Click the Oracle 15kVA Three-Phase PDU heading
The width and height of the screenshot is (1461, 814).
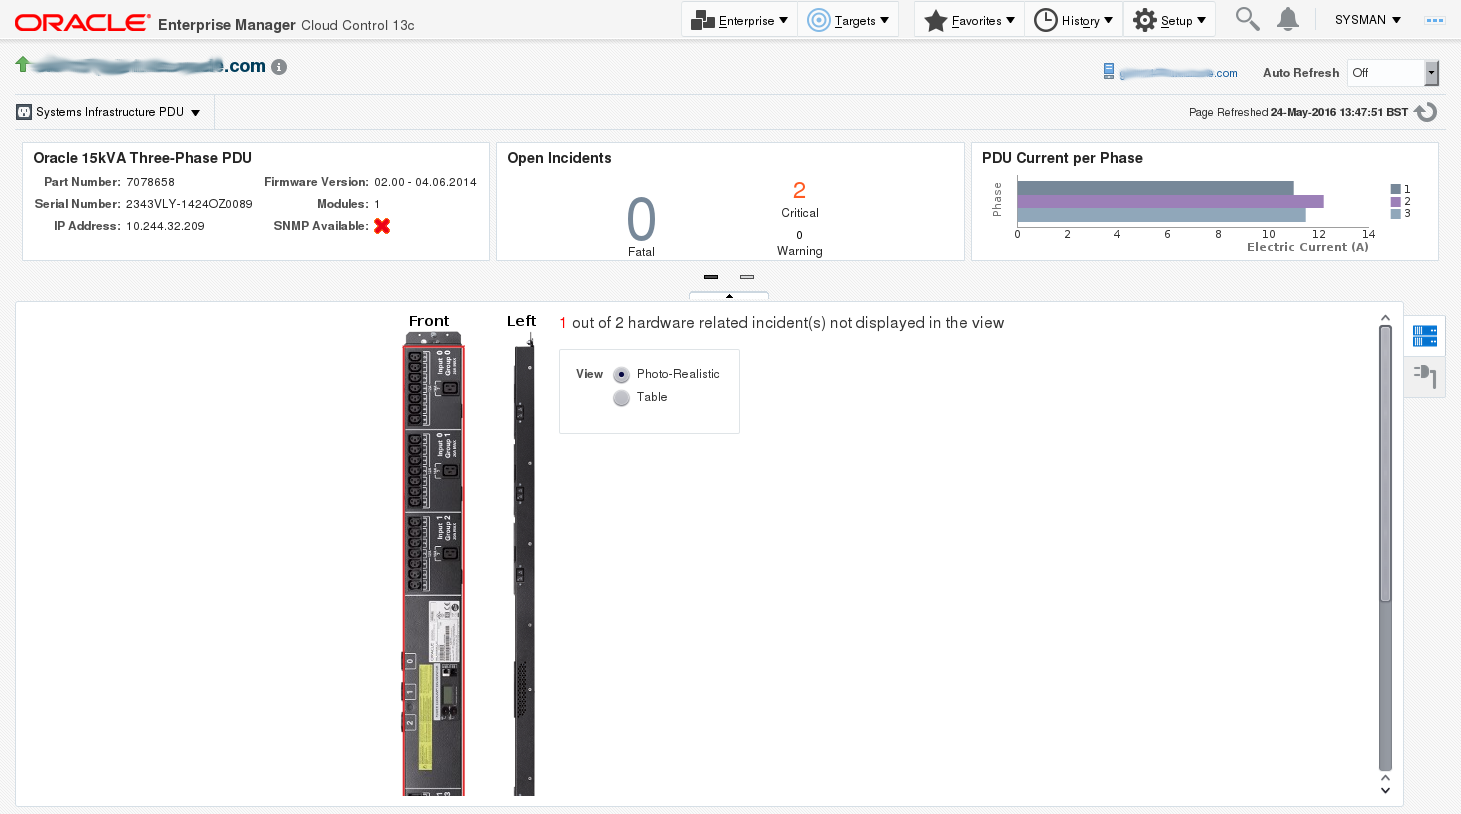click(142, 158)
